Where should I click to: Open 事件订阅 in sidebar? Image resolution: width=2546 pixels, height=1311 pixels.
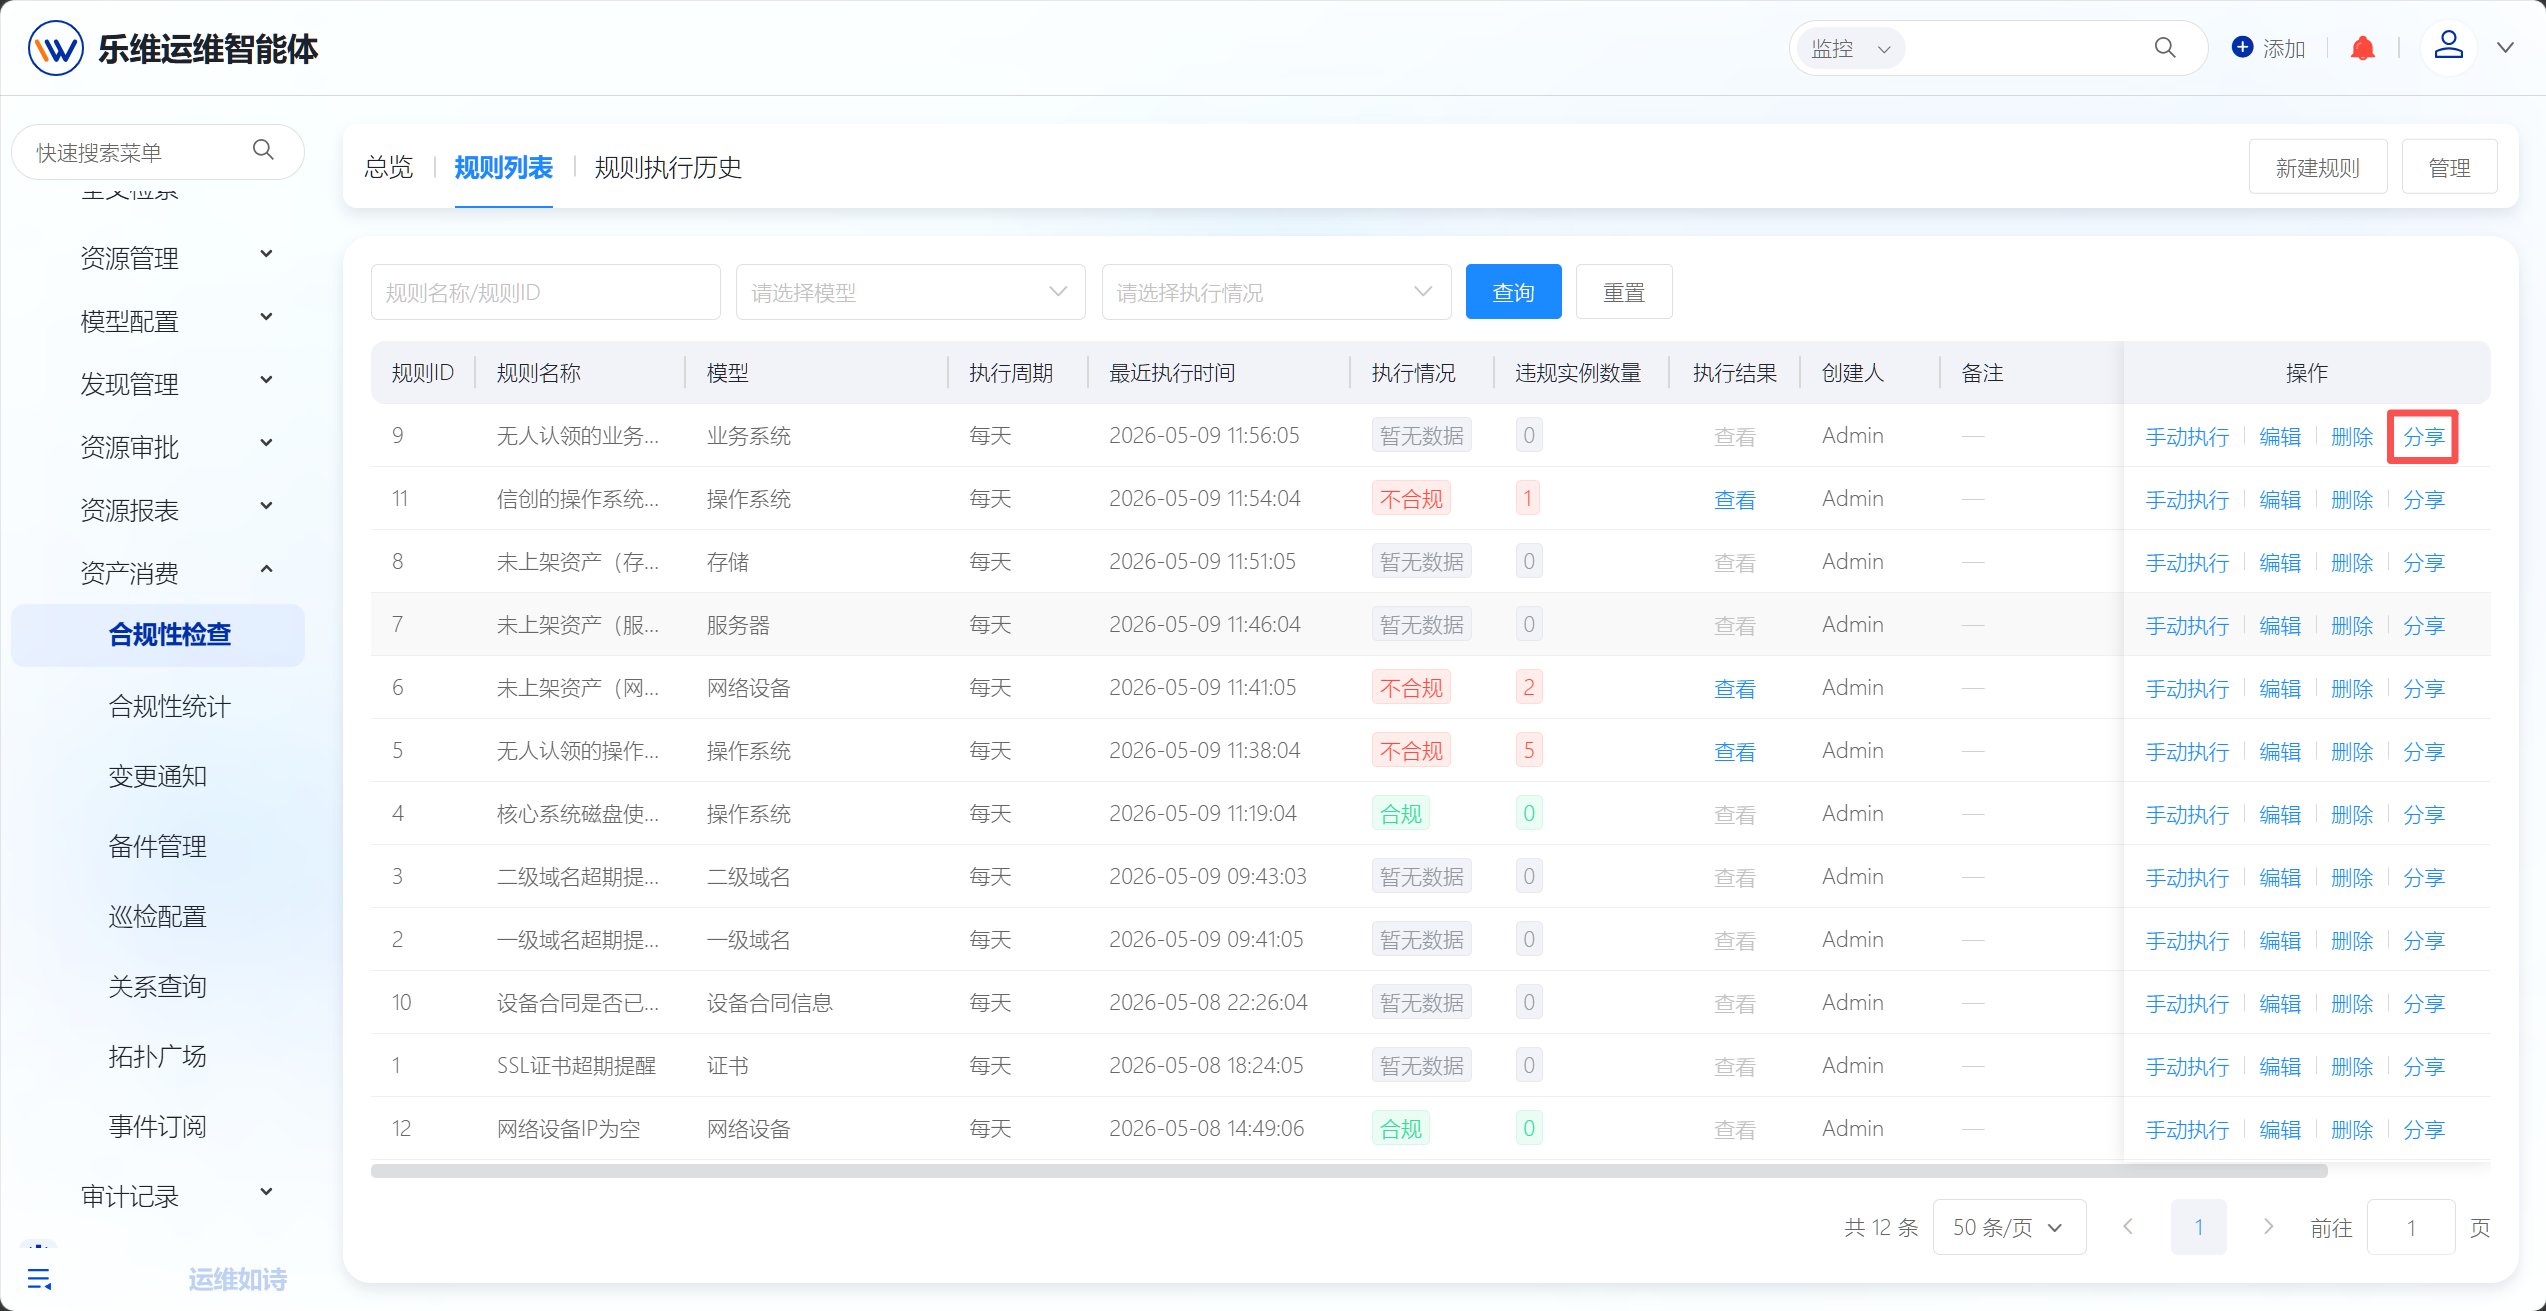(157, 1126)
